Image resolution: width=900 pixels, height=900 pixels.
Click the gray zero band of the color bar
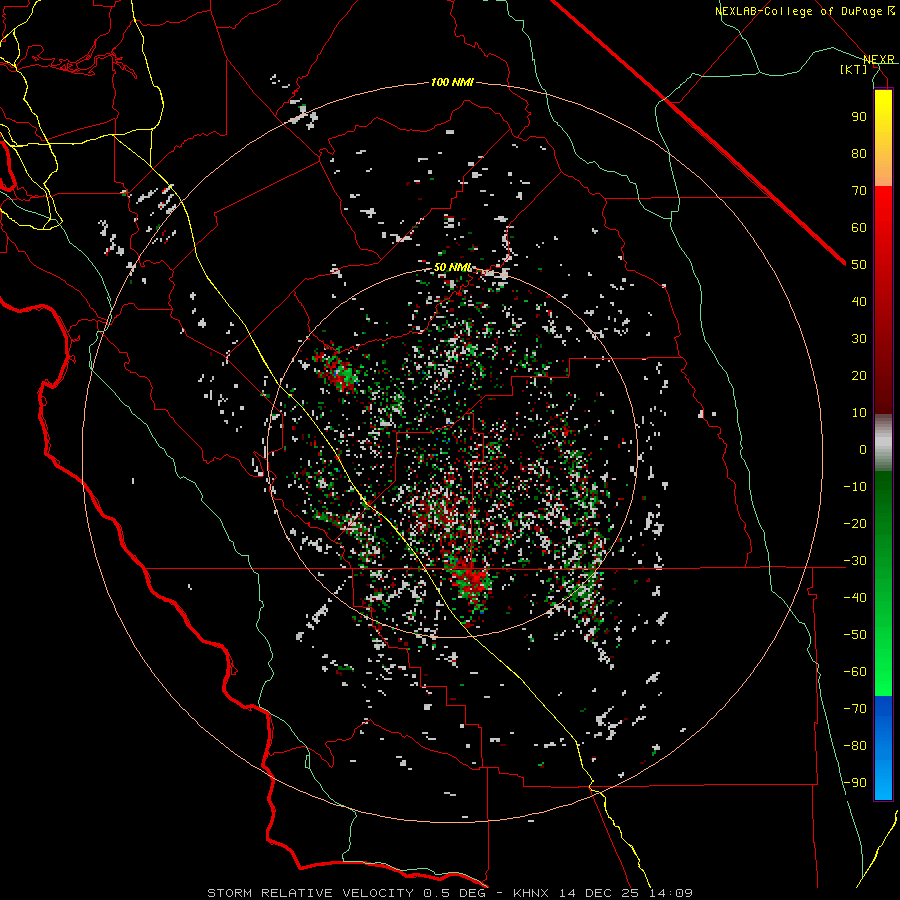(x=883, y=443)
